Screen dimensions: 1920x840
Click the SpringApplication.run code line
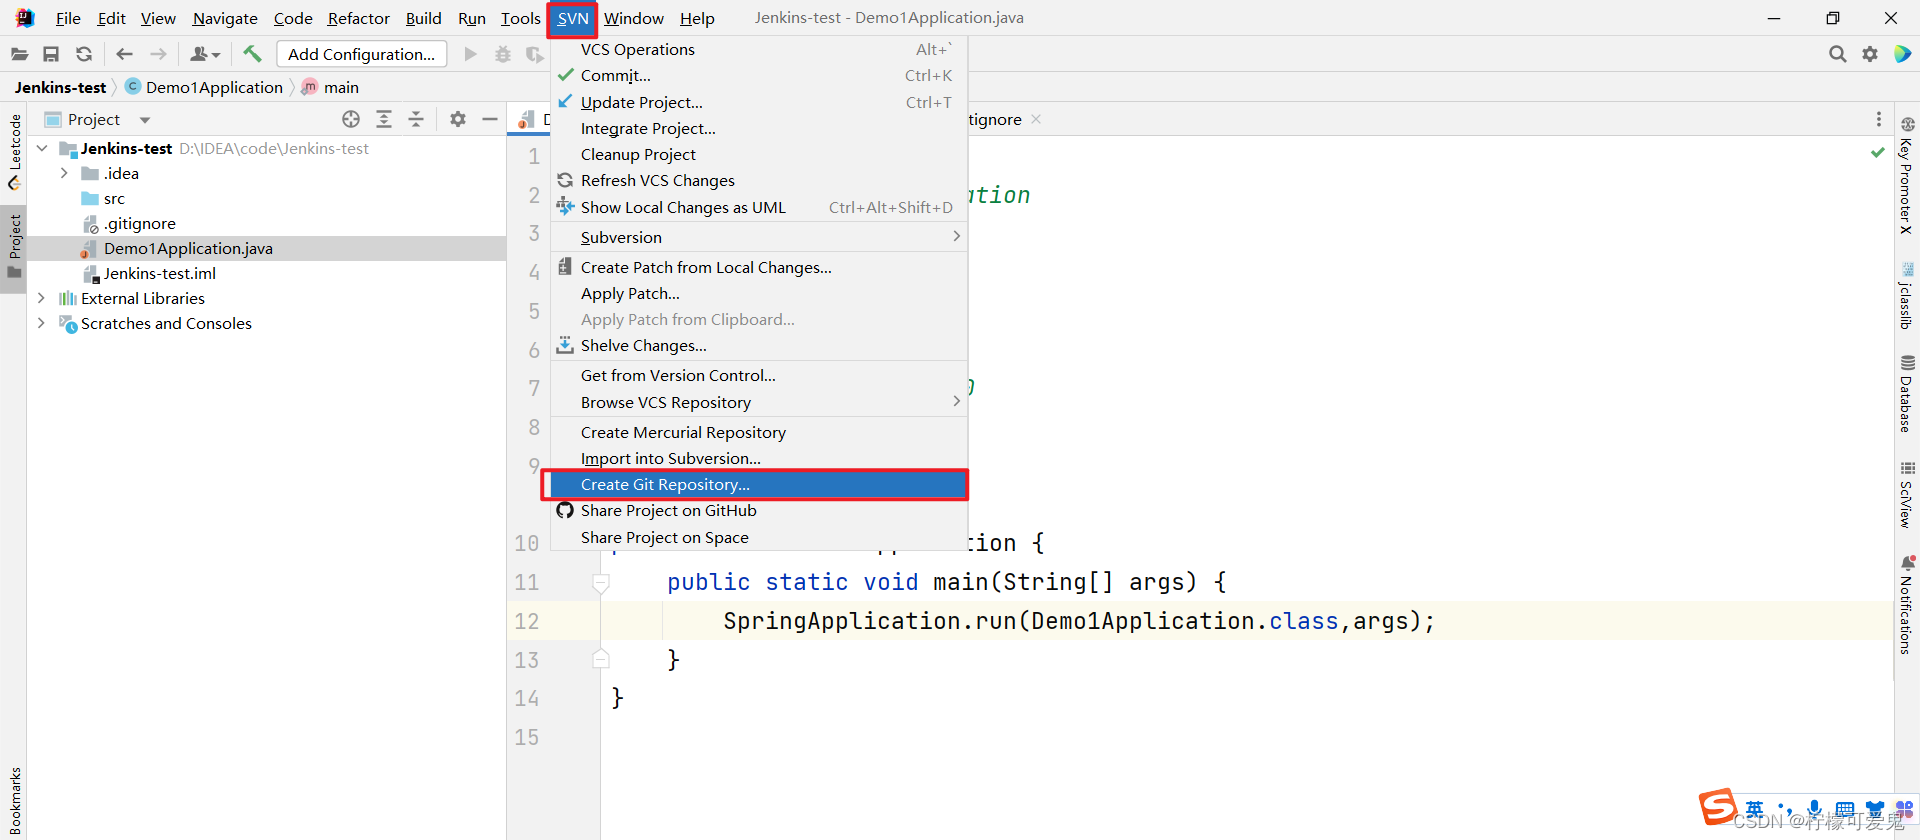pyautogui.click(x=1079, y=621)
